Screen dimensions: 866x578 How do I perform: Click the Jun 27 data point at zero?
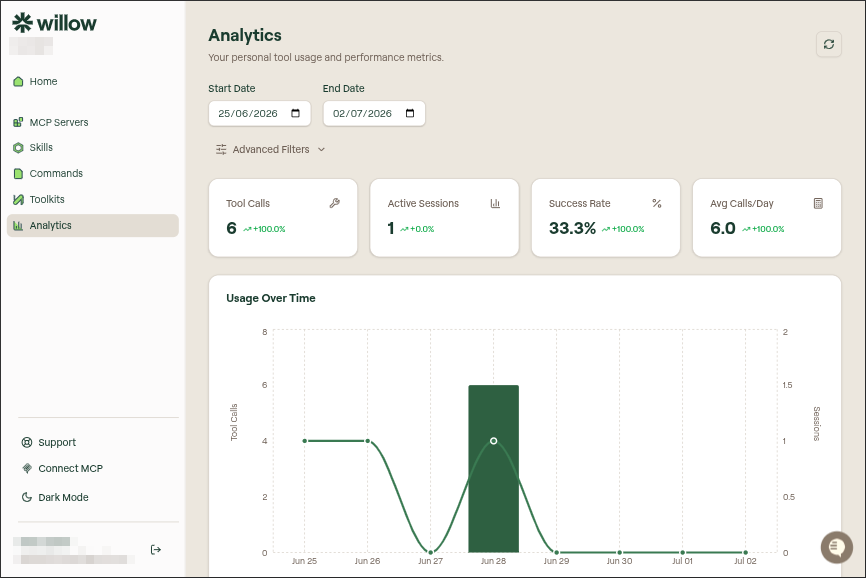coord(430,552)
